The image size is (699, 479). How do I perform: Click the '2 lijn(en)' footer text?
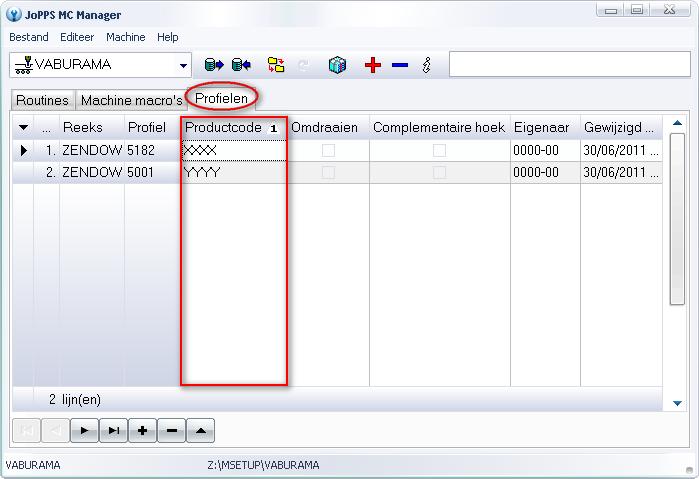point(75,400)
